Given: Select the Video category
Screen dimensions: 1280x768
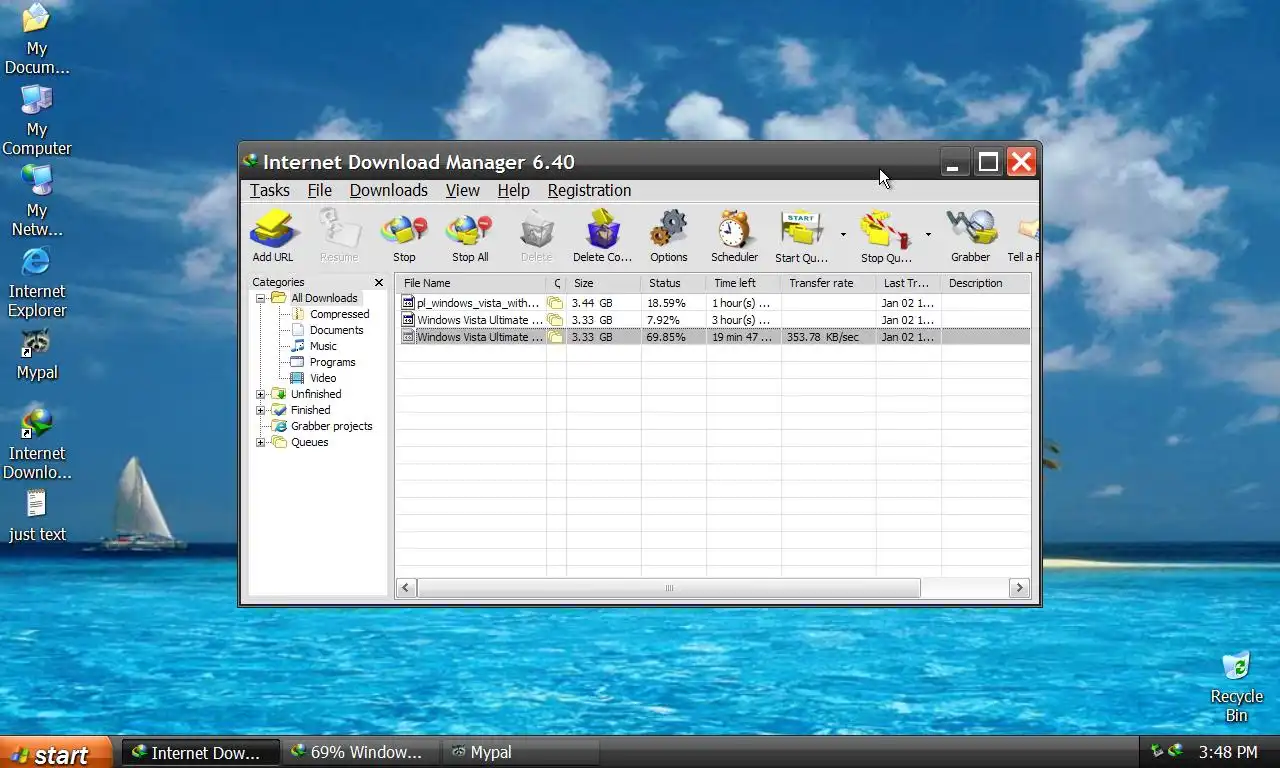Looking at the screenshot, I should [x=323, y=378].
